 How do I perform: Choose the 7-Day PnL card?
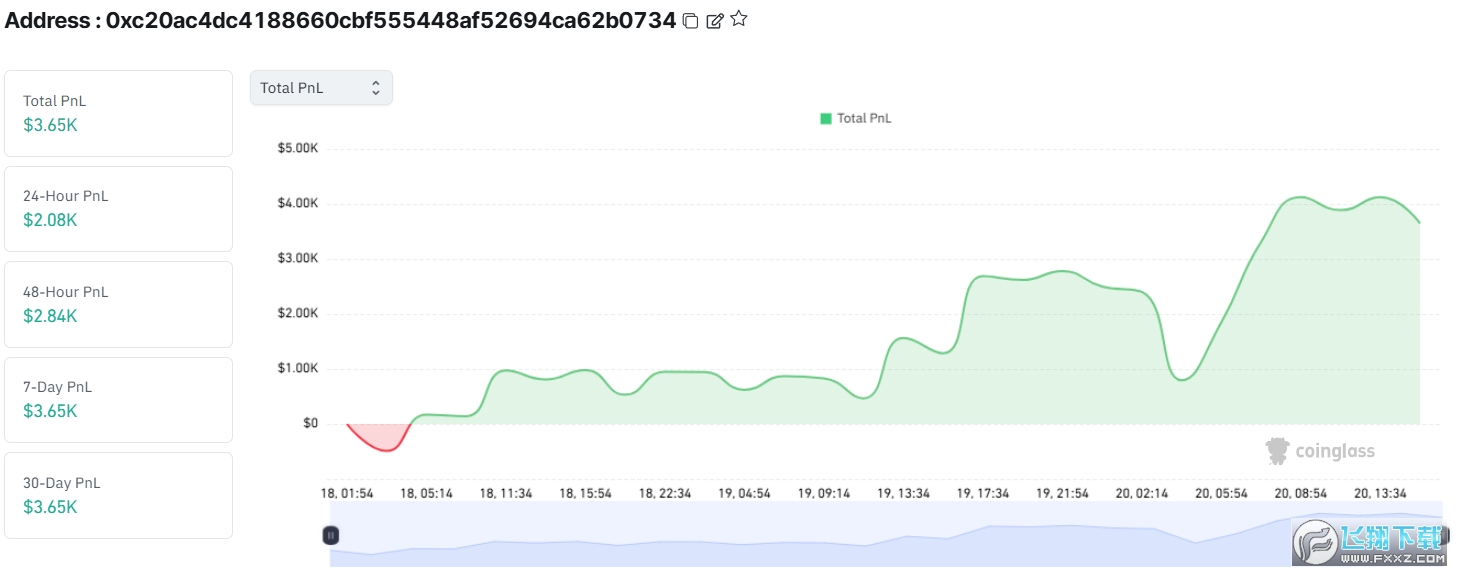point(118,399)
